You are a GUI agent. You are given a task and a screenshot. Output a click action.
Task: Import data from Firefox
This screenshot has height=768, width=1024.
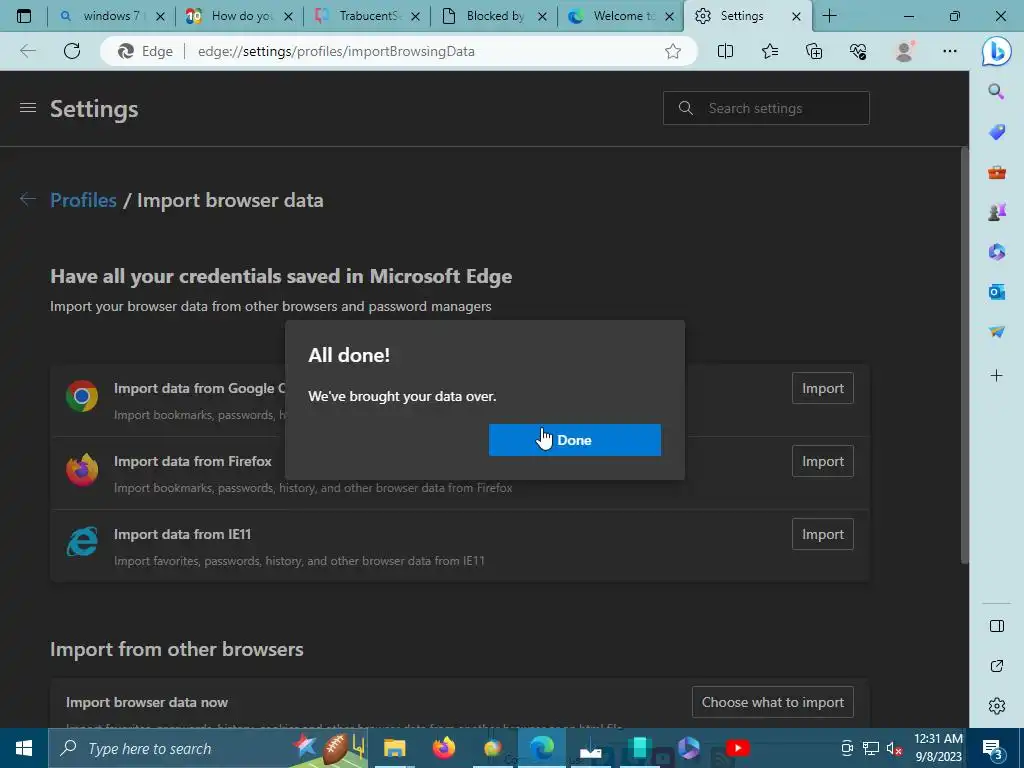tap(822, 462)
